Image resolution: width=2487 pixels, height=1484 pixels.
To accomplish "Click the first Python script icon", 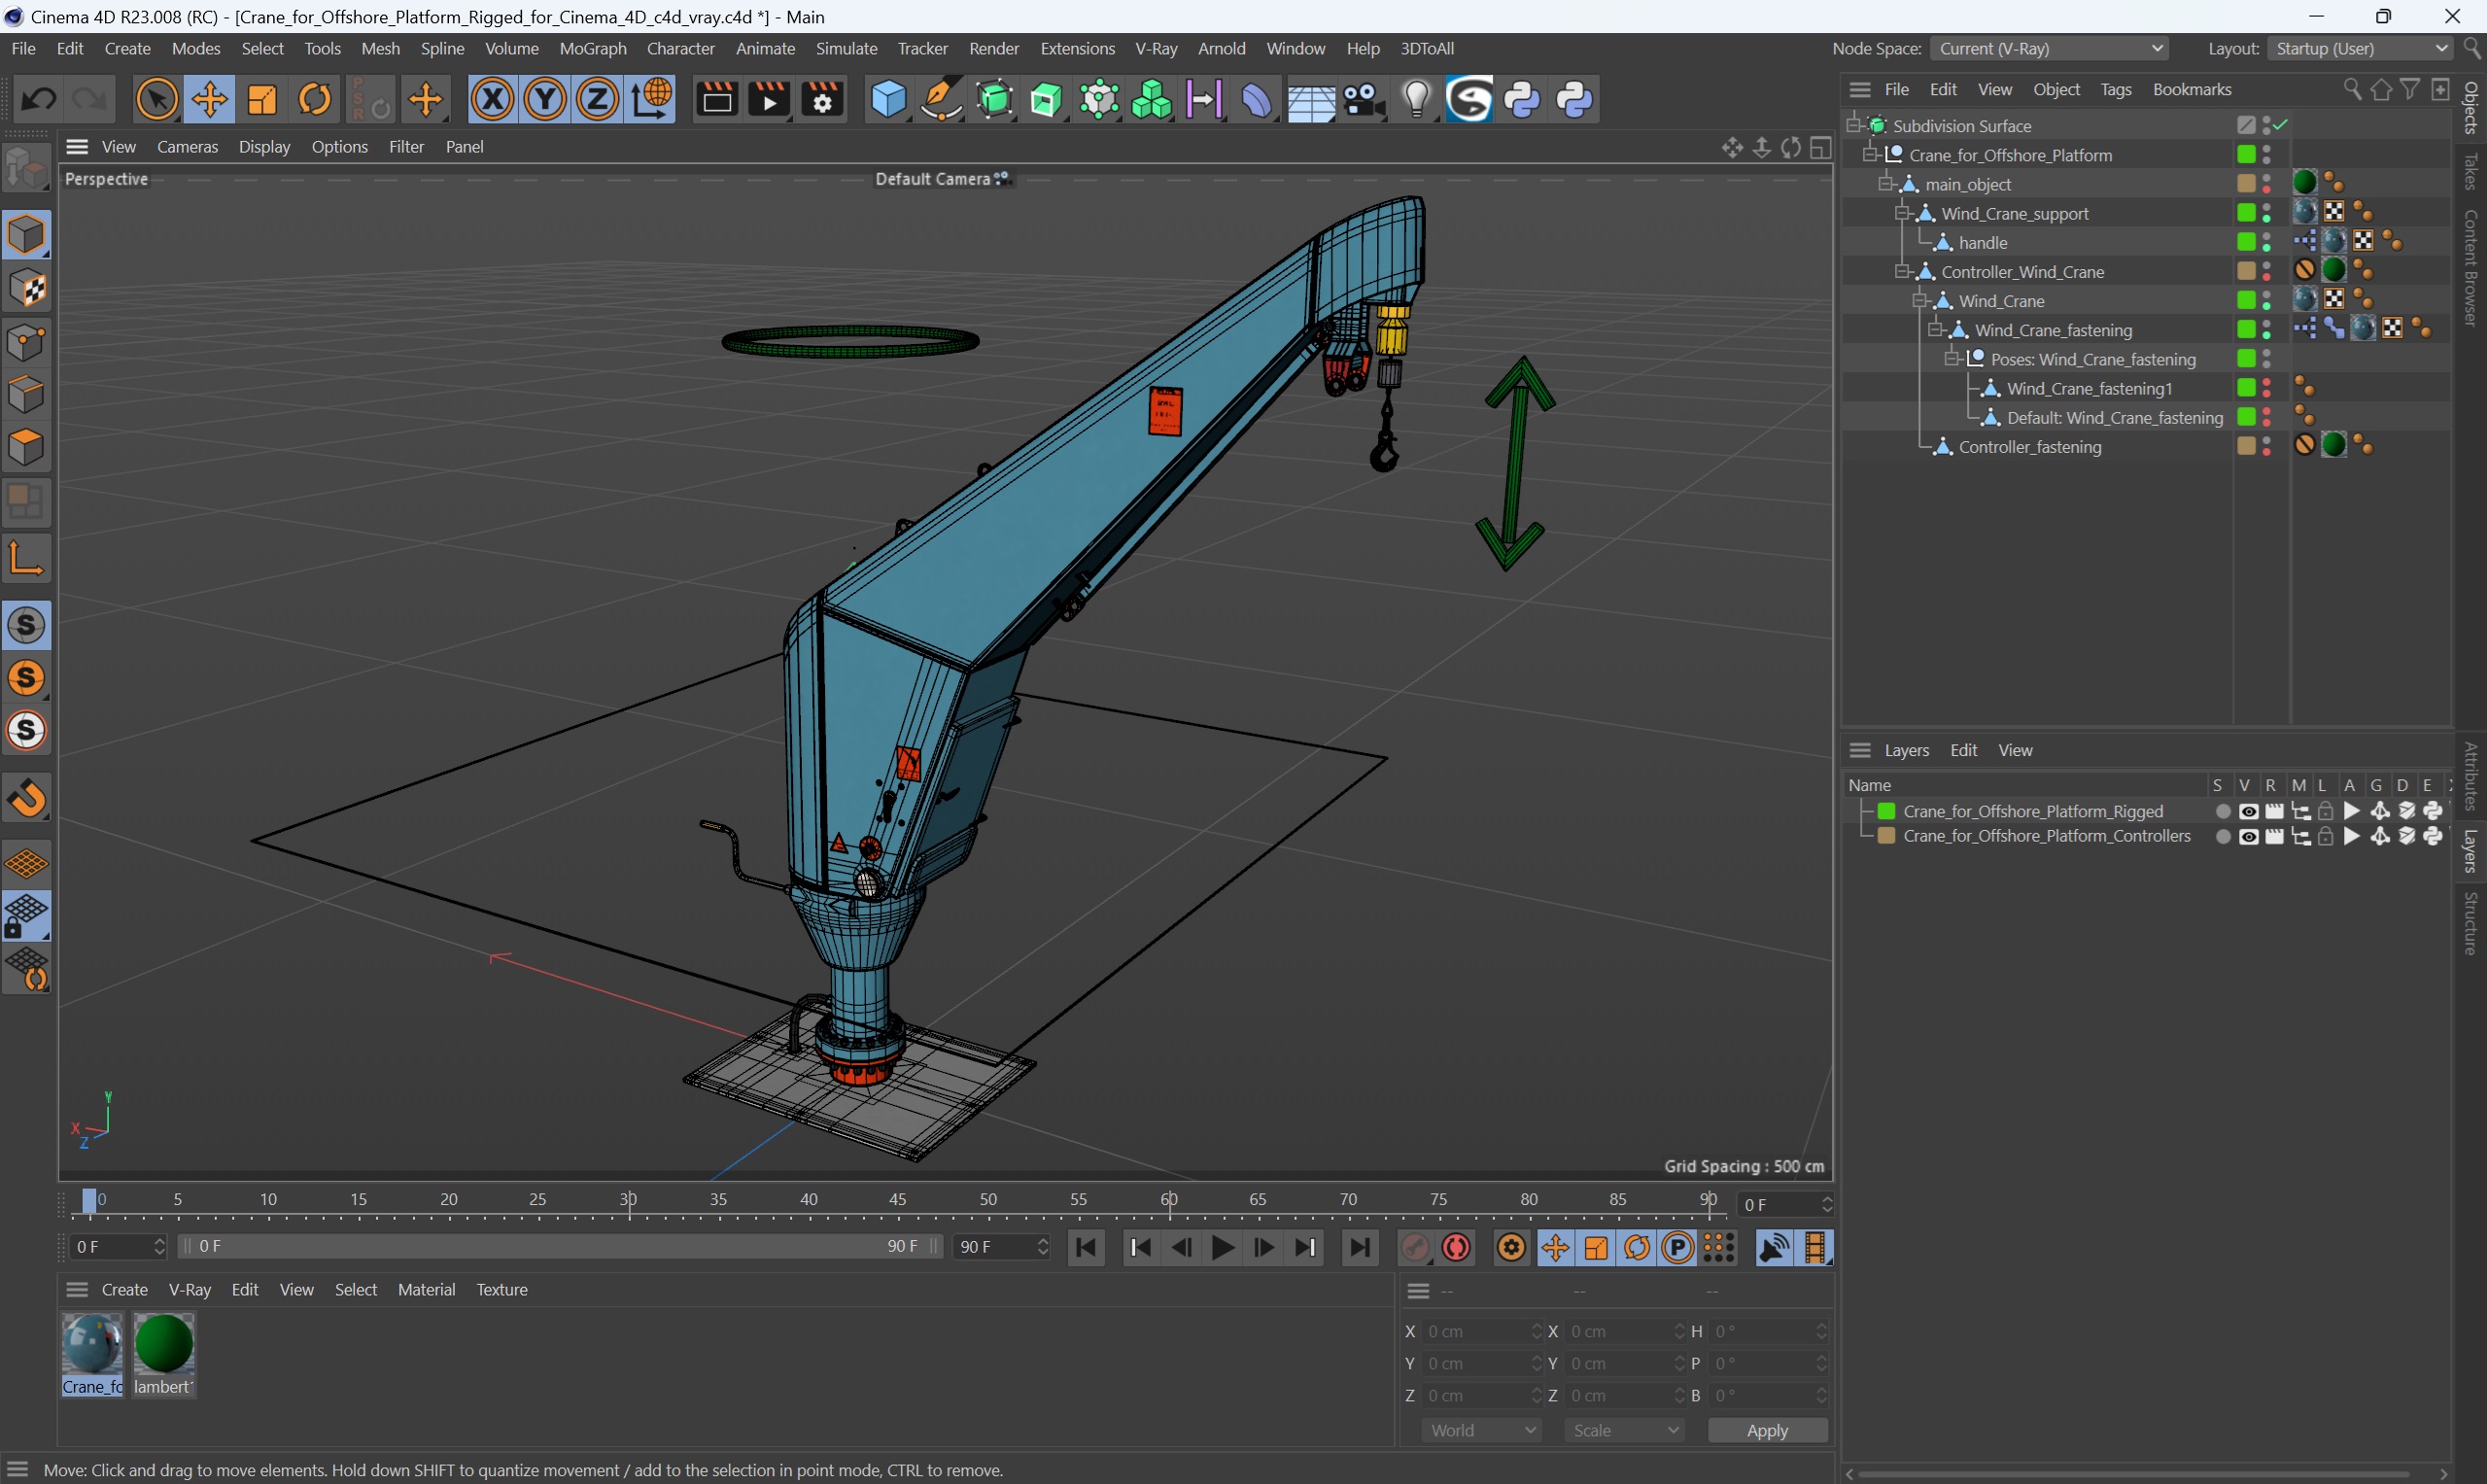I will [1522, 99].
